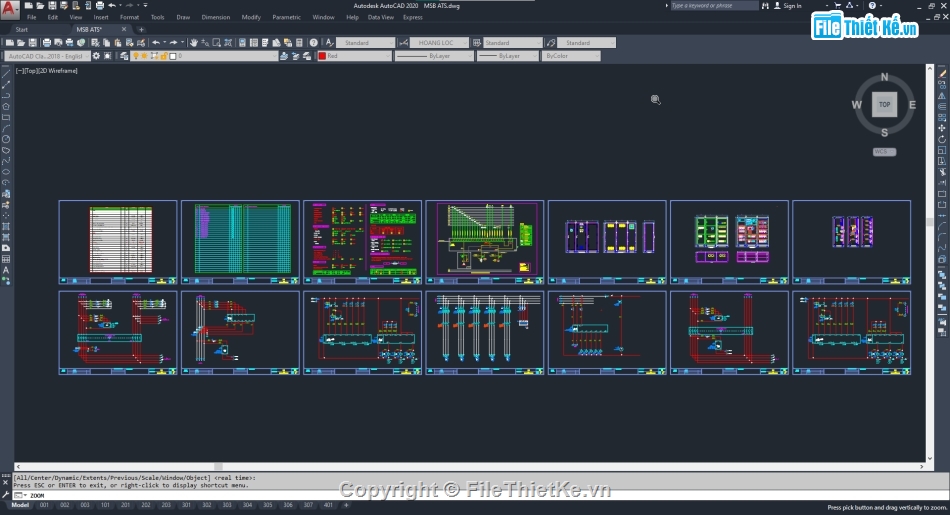Click the Undo arrow in the standard toolbar

coord(156,42)
